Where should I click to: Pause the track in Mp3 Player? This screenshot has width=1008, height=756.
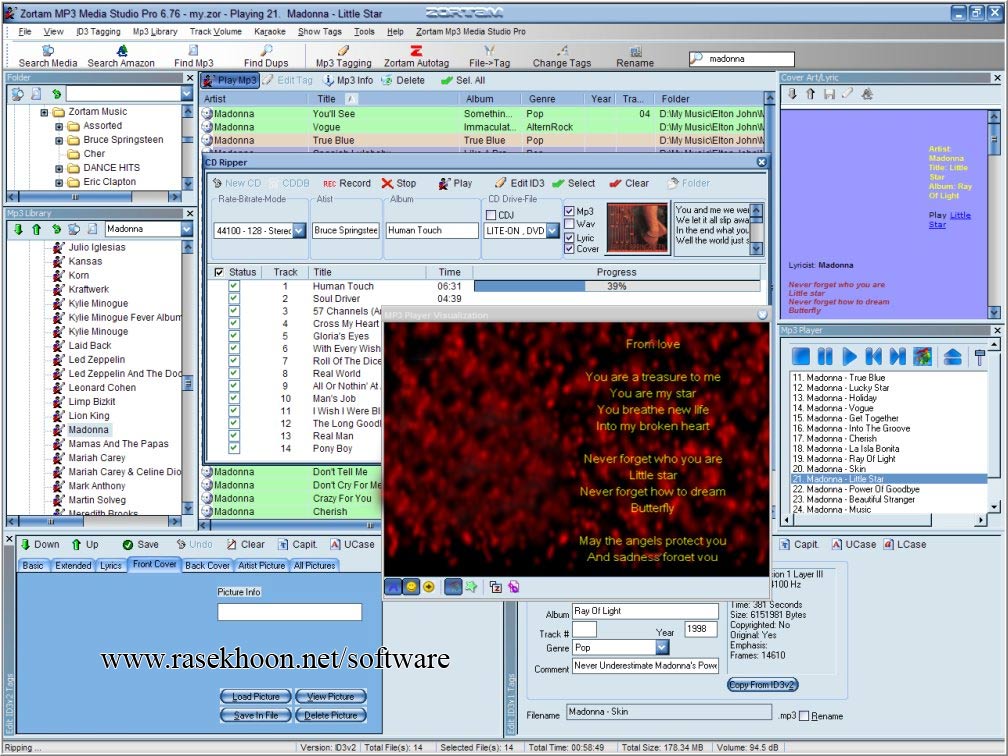click(825, 356)
